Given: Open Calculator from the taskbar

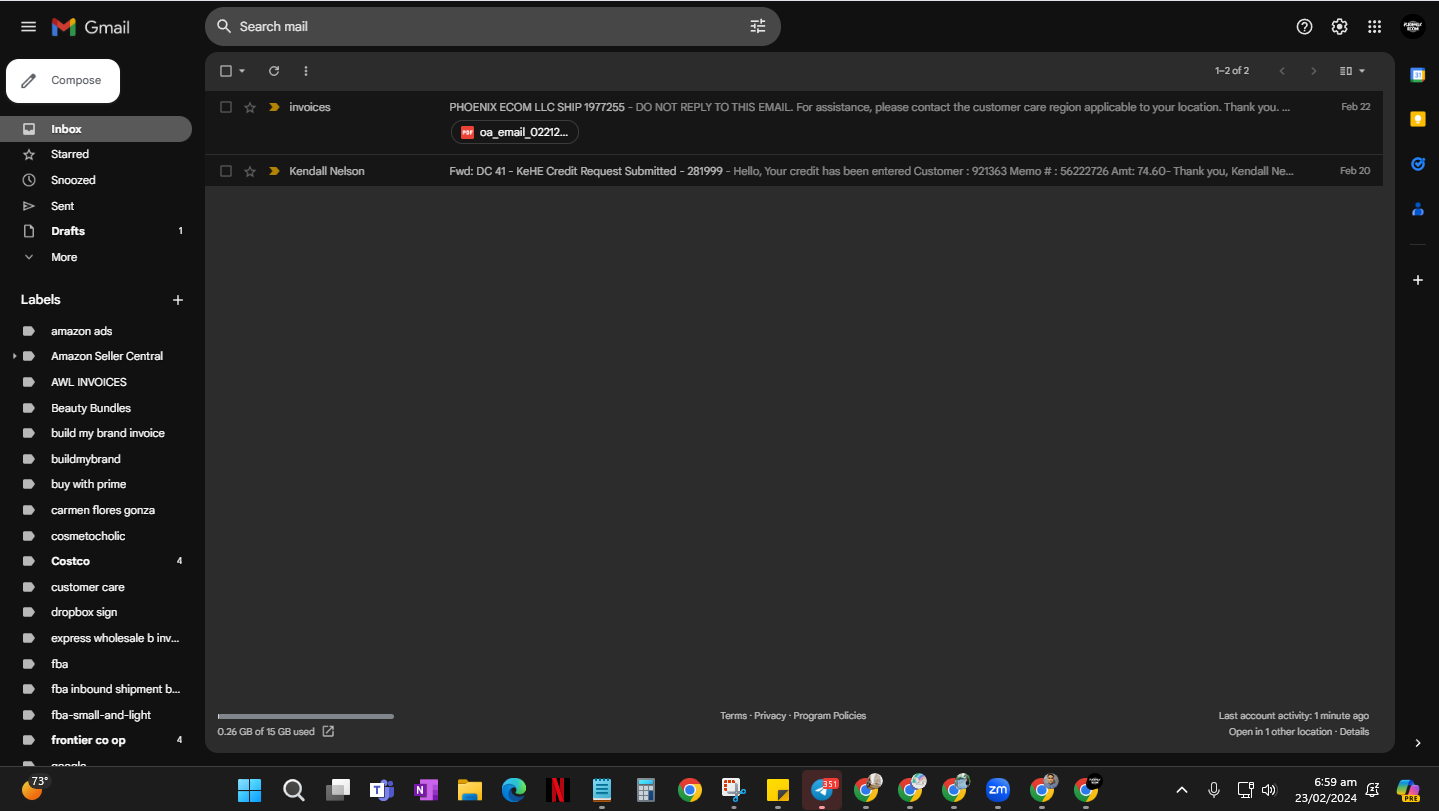Looking at the screenshot, I should (646, 790).
